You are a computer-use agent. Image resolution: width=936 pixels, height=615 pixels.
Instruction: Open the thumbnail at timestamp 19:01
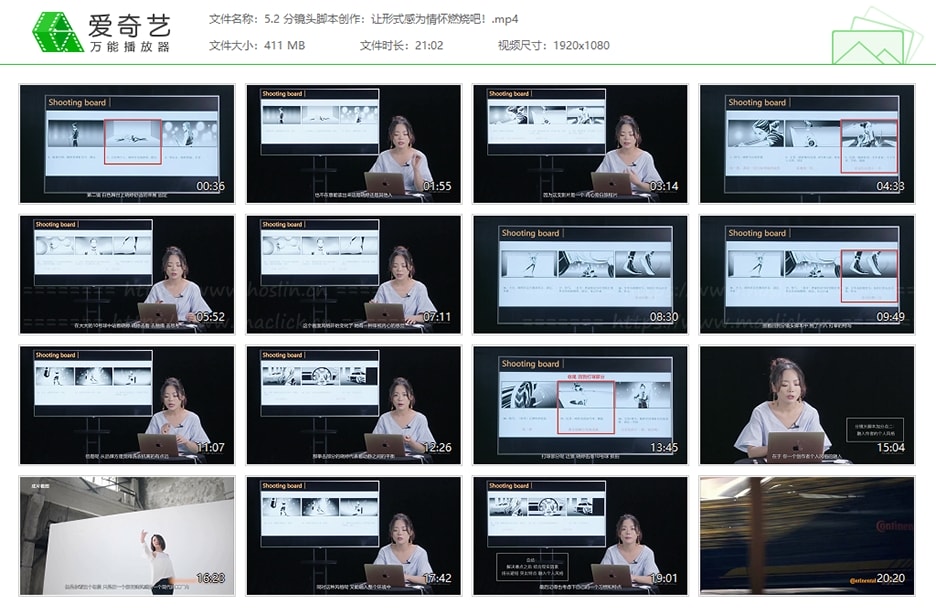point(580,536)
